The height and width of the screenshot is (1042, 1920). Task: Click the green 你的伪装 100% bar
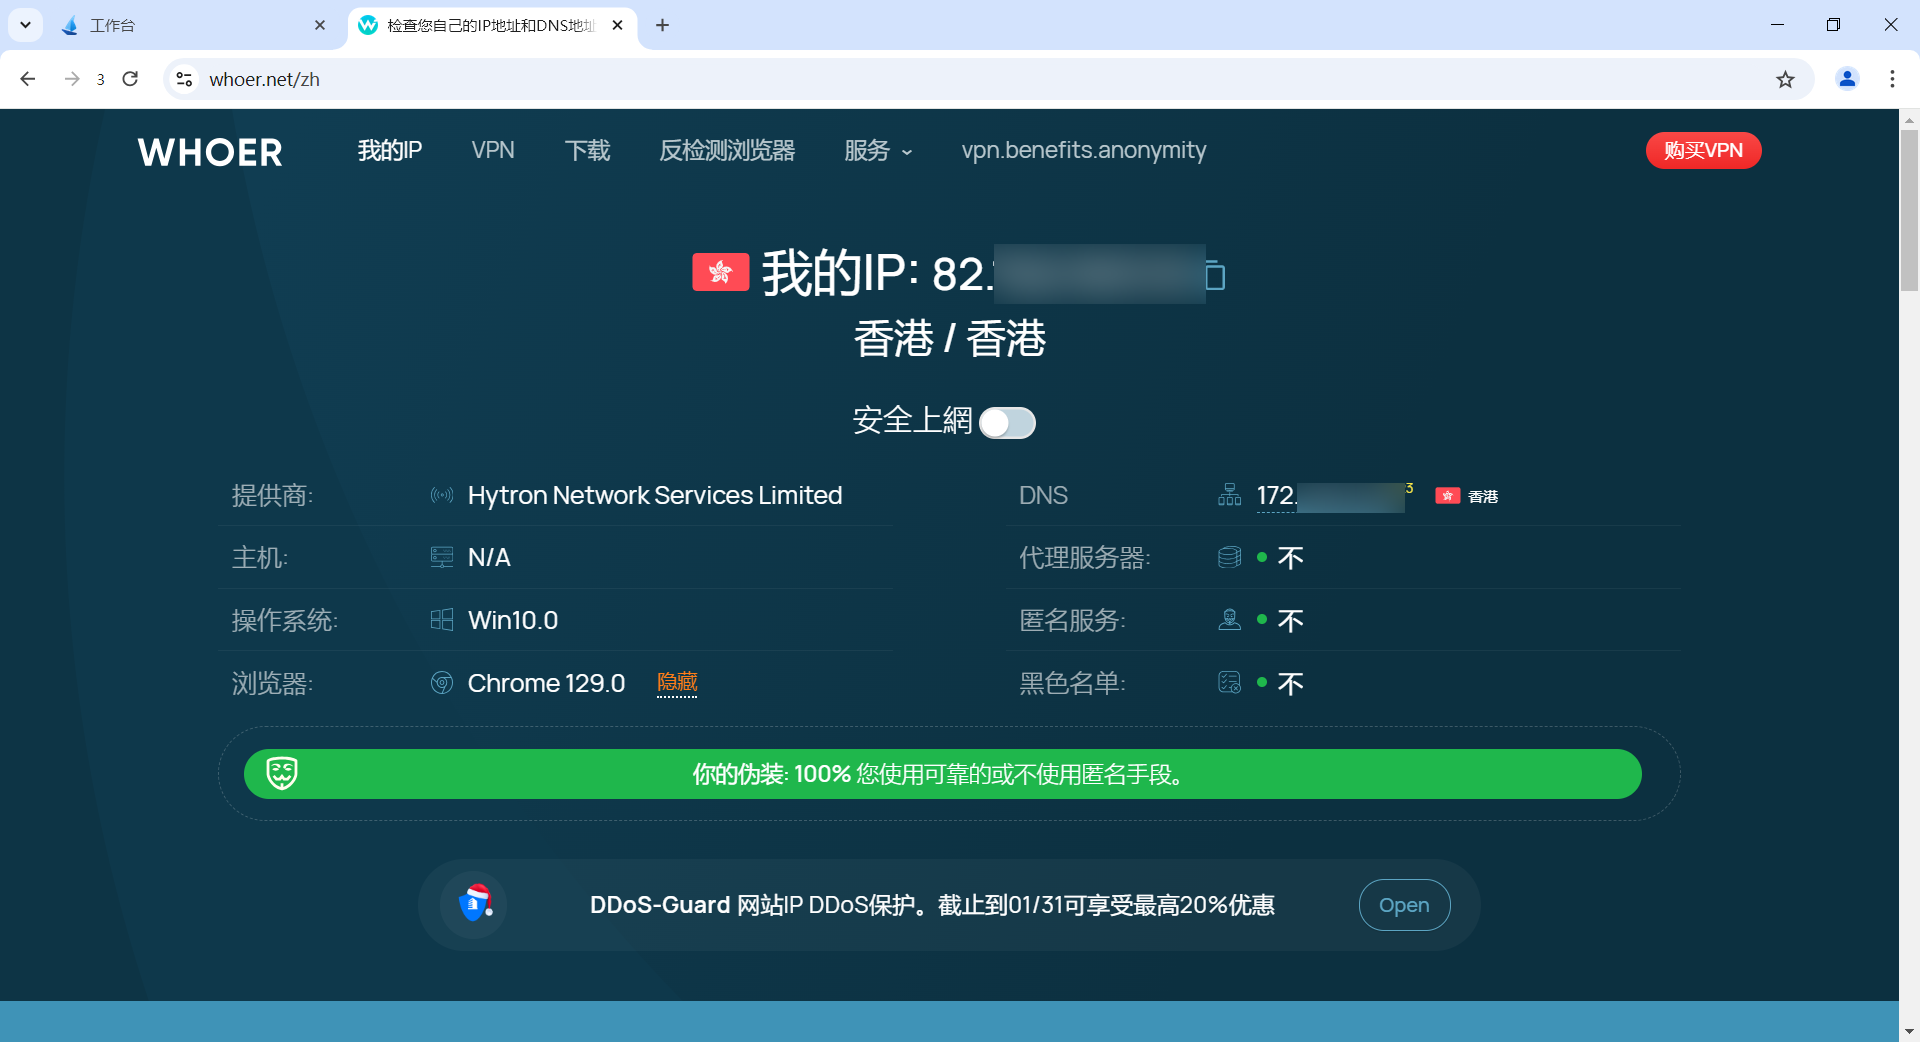click(x=942, y=774)
